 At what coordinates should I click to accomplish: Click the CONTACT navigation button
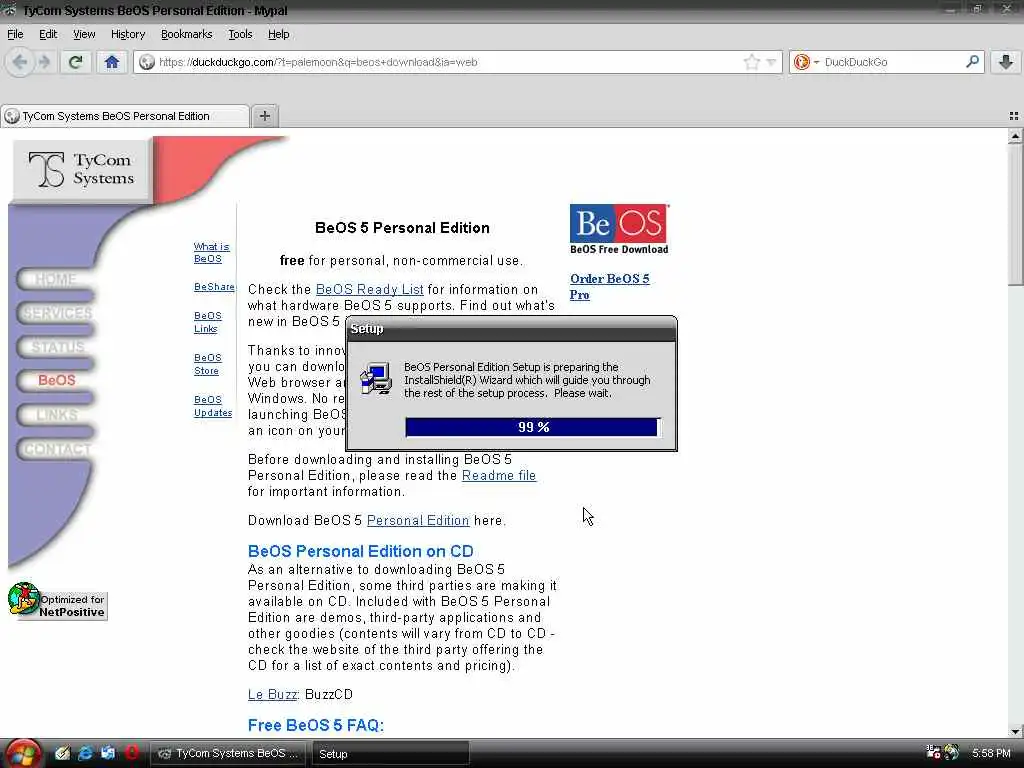point(56,449)
